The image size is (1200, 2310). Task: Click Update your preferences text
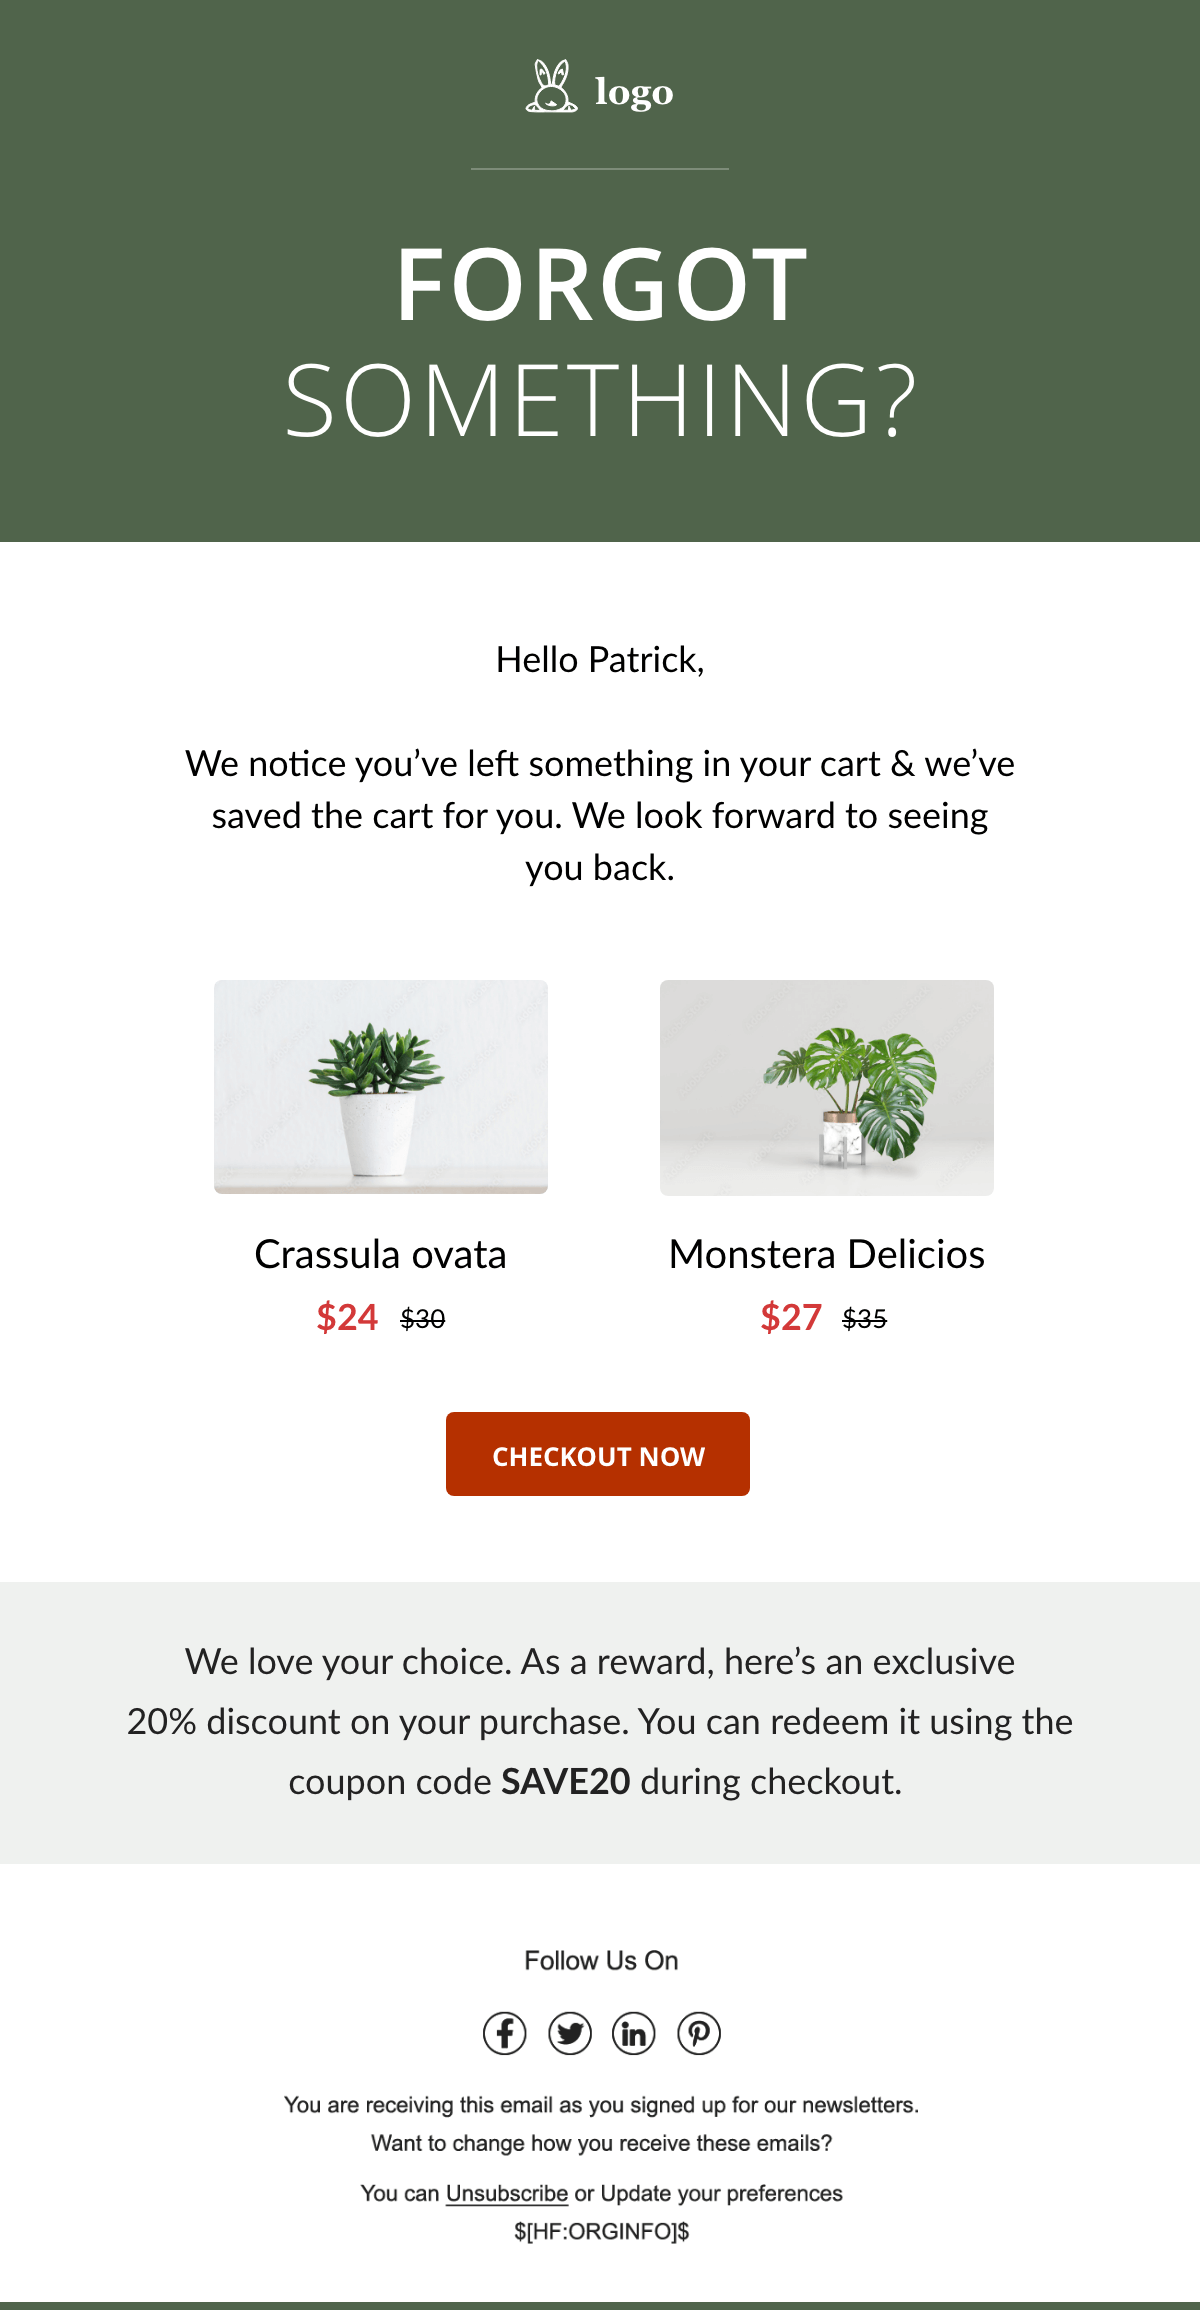721,2193
